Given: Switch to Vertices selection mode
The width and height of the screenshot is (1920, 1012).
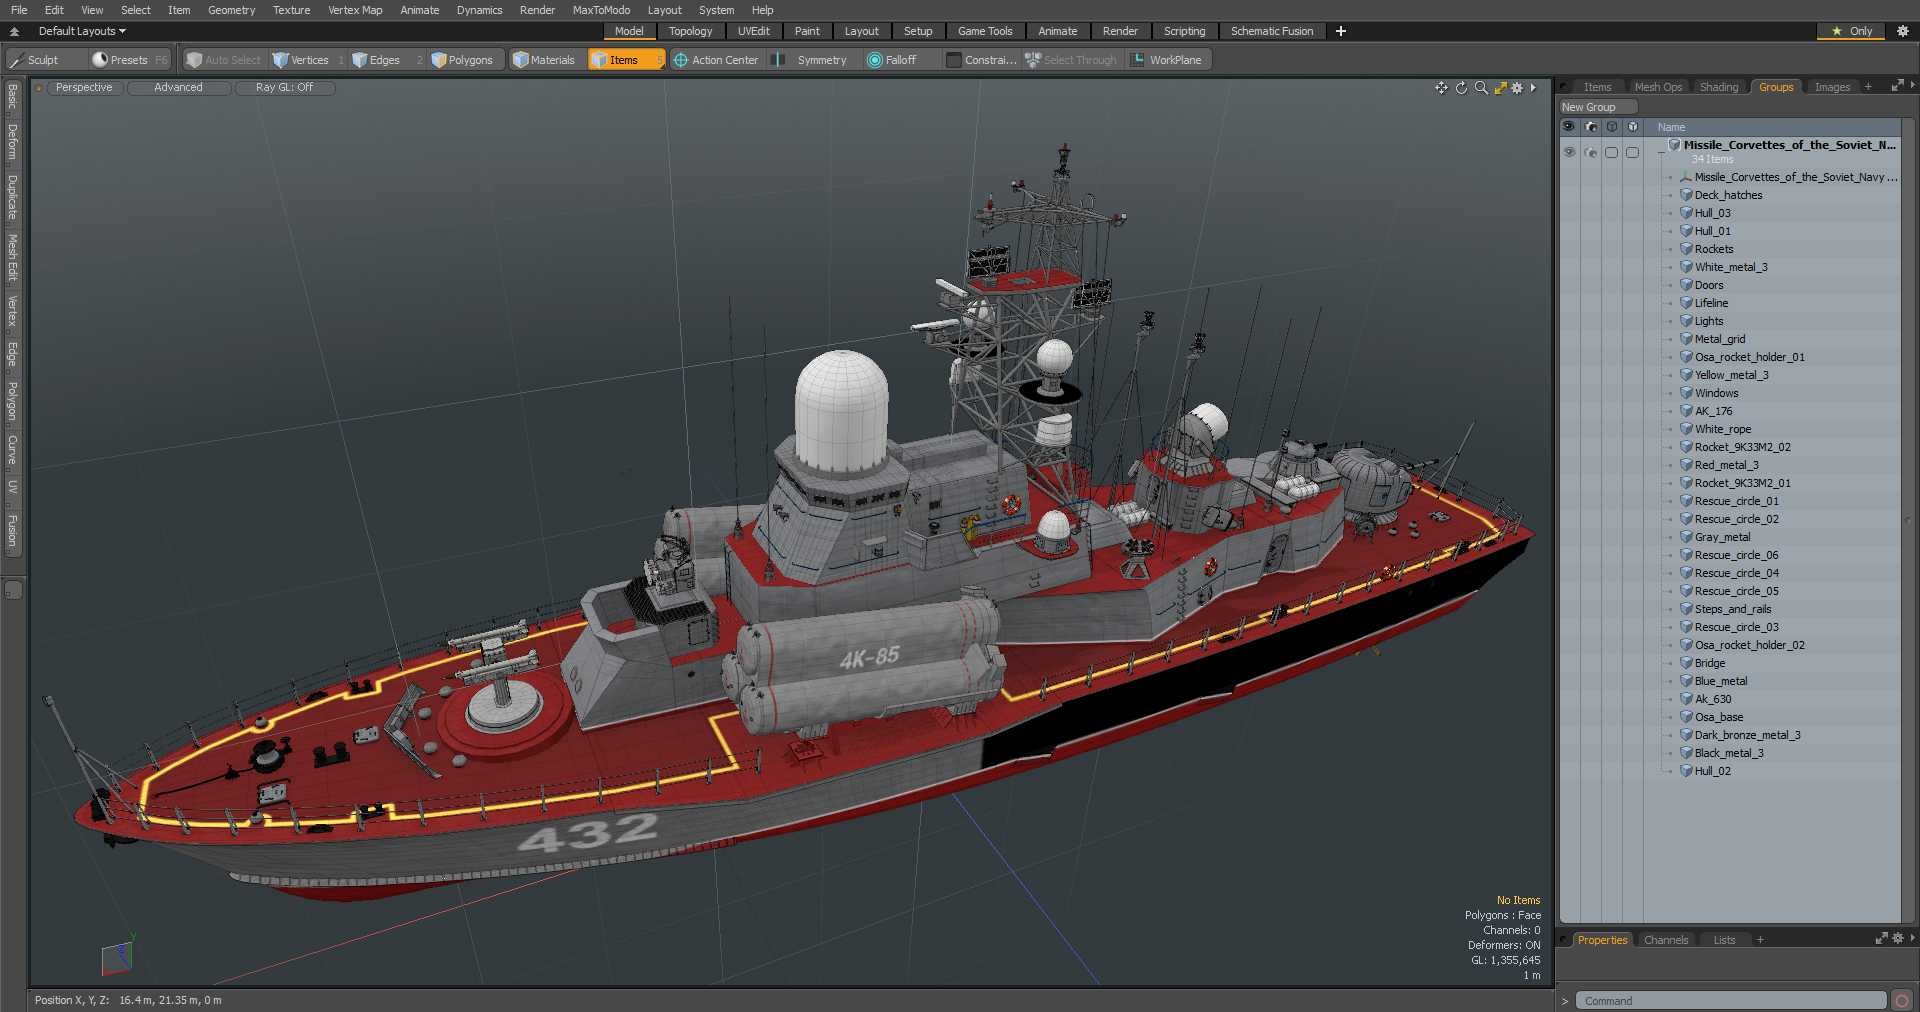Looking at the screenshot, I should [308, 60].
